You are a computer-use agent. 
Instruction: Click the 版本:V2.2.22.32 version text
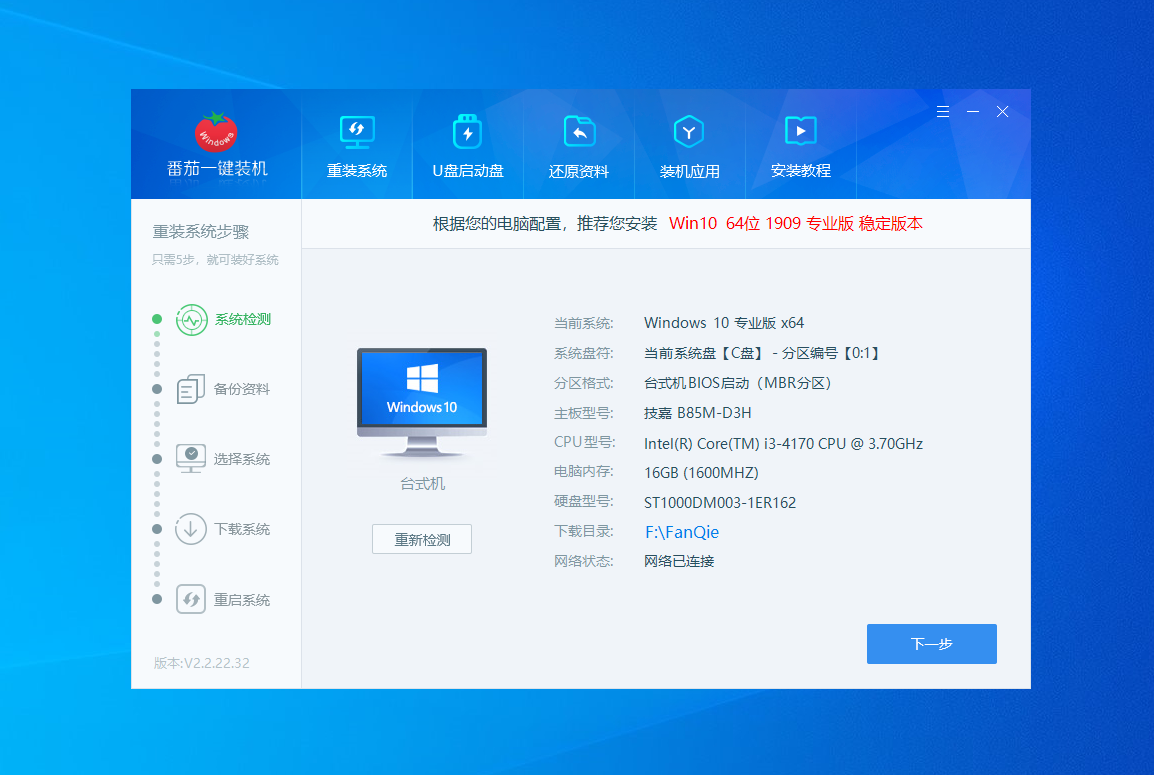pyautogui.click(x=202, y=663)
